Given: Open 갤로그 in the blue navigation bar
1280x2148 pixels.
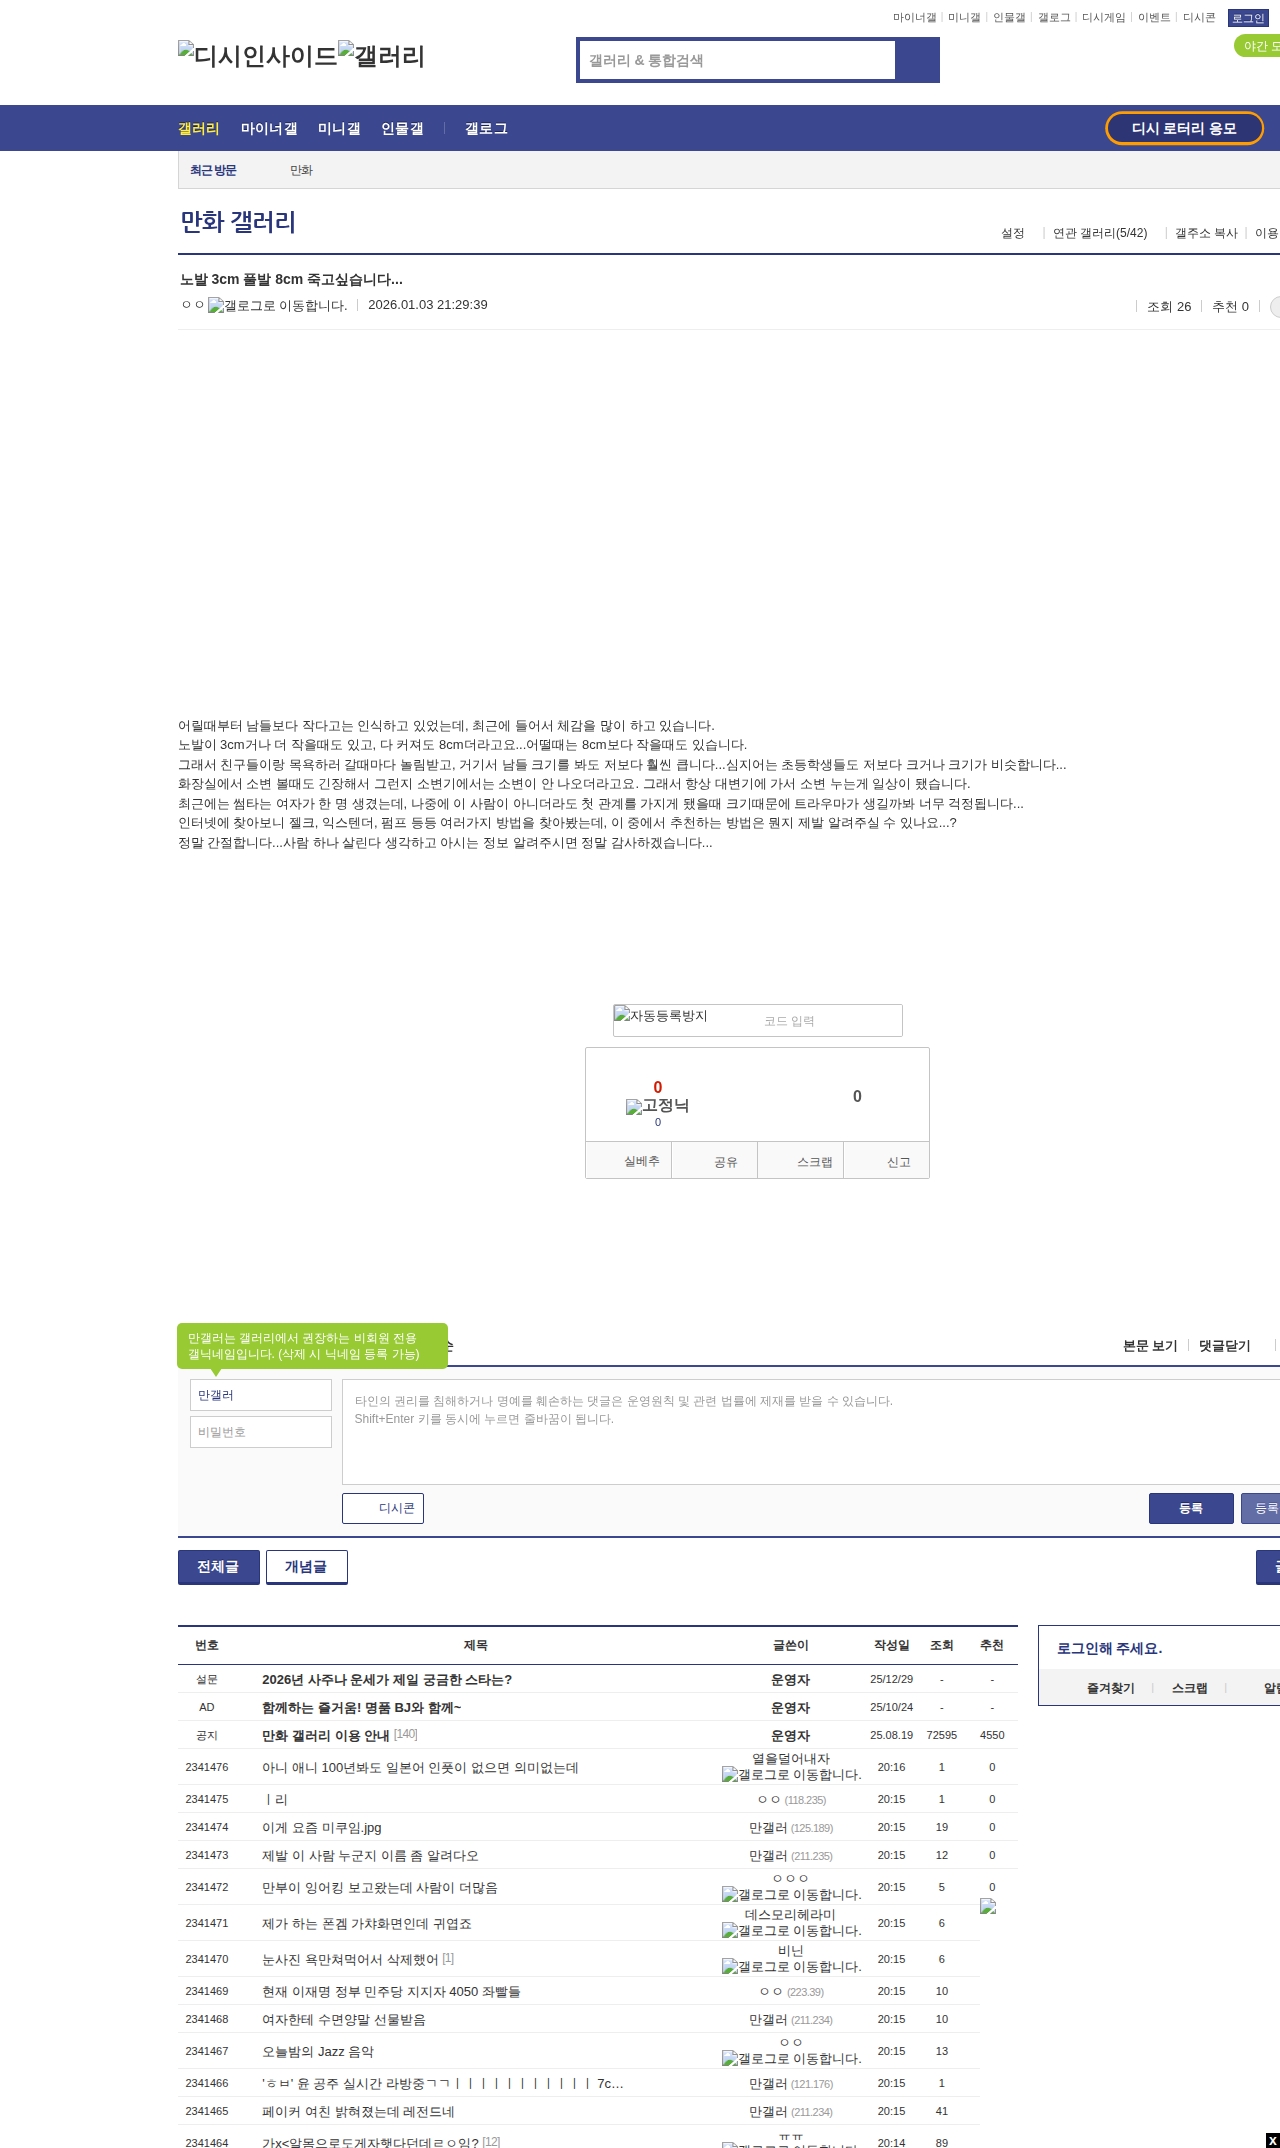Looking at the screenshot, I should [x=486, y=129].
